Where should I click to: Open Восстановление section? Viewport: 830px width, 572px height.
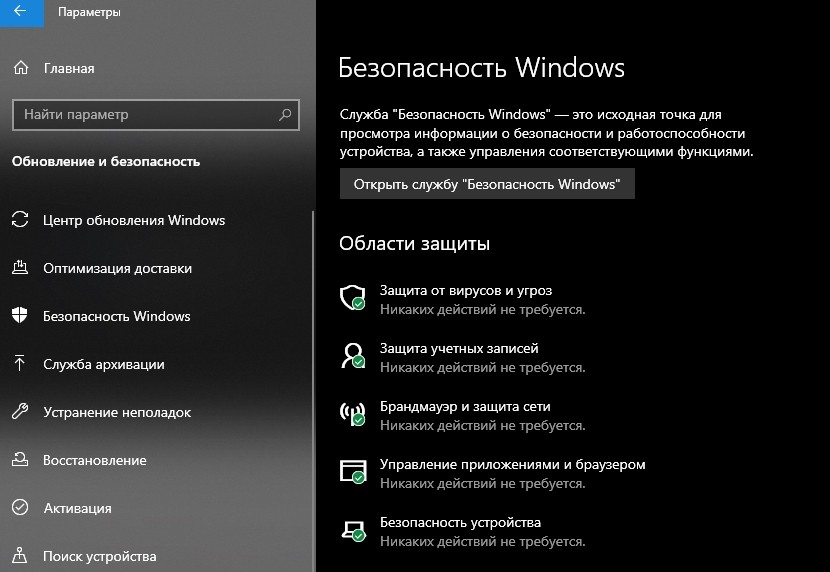tap(95, 460)
